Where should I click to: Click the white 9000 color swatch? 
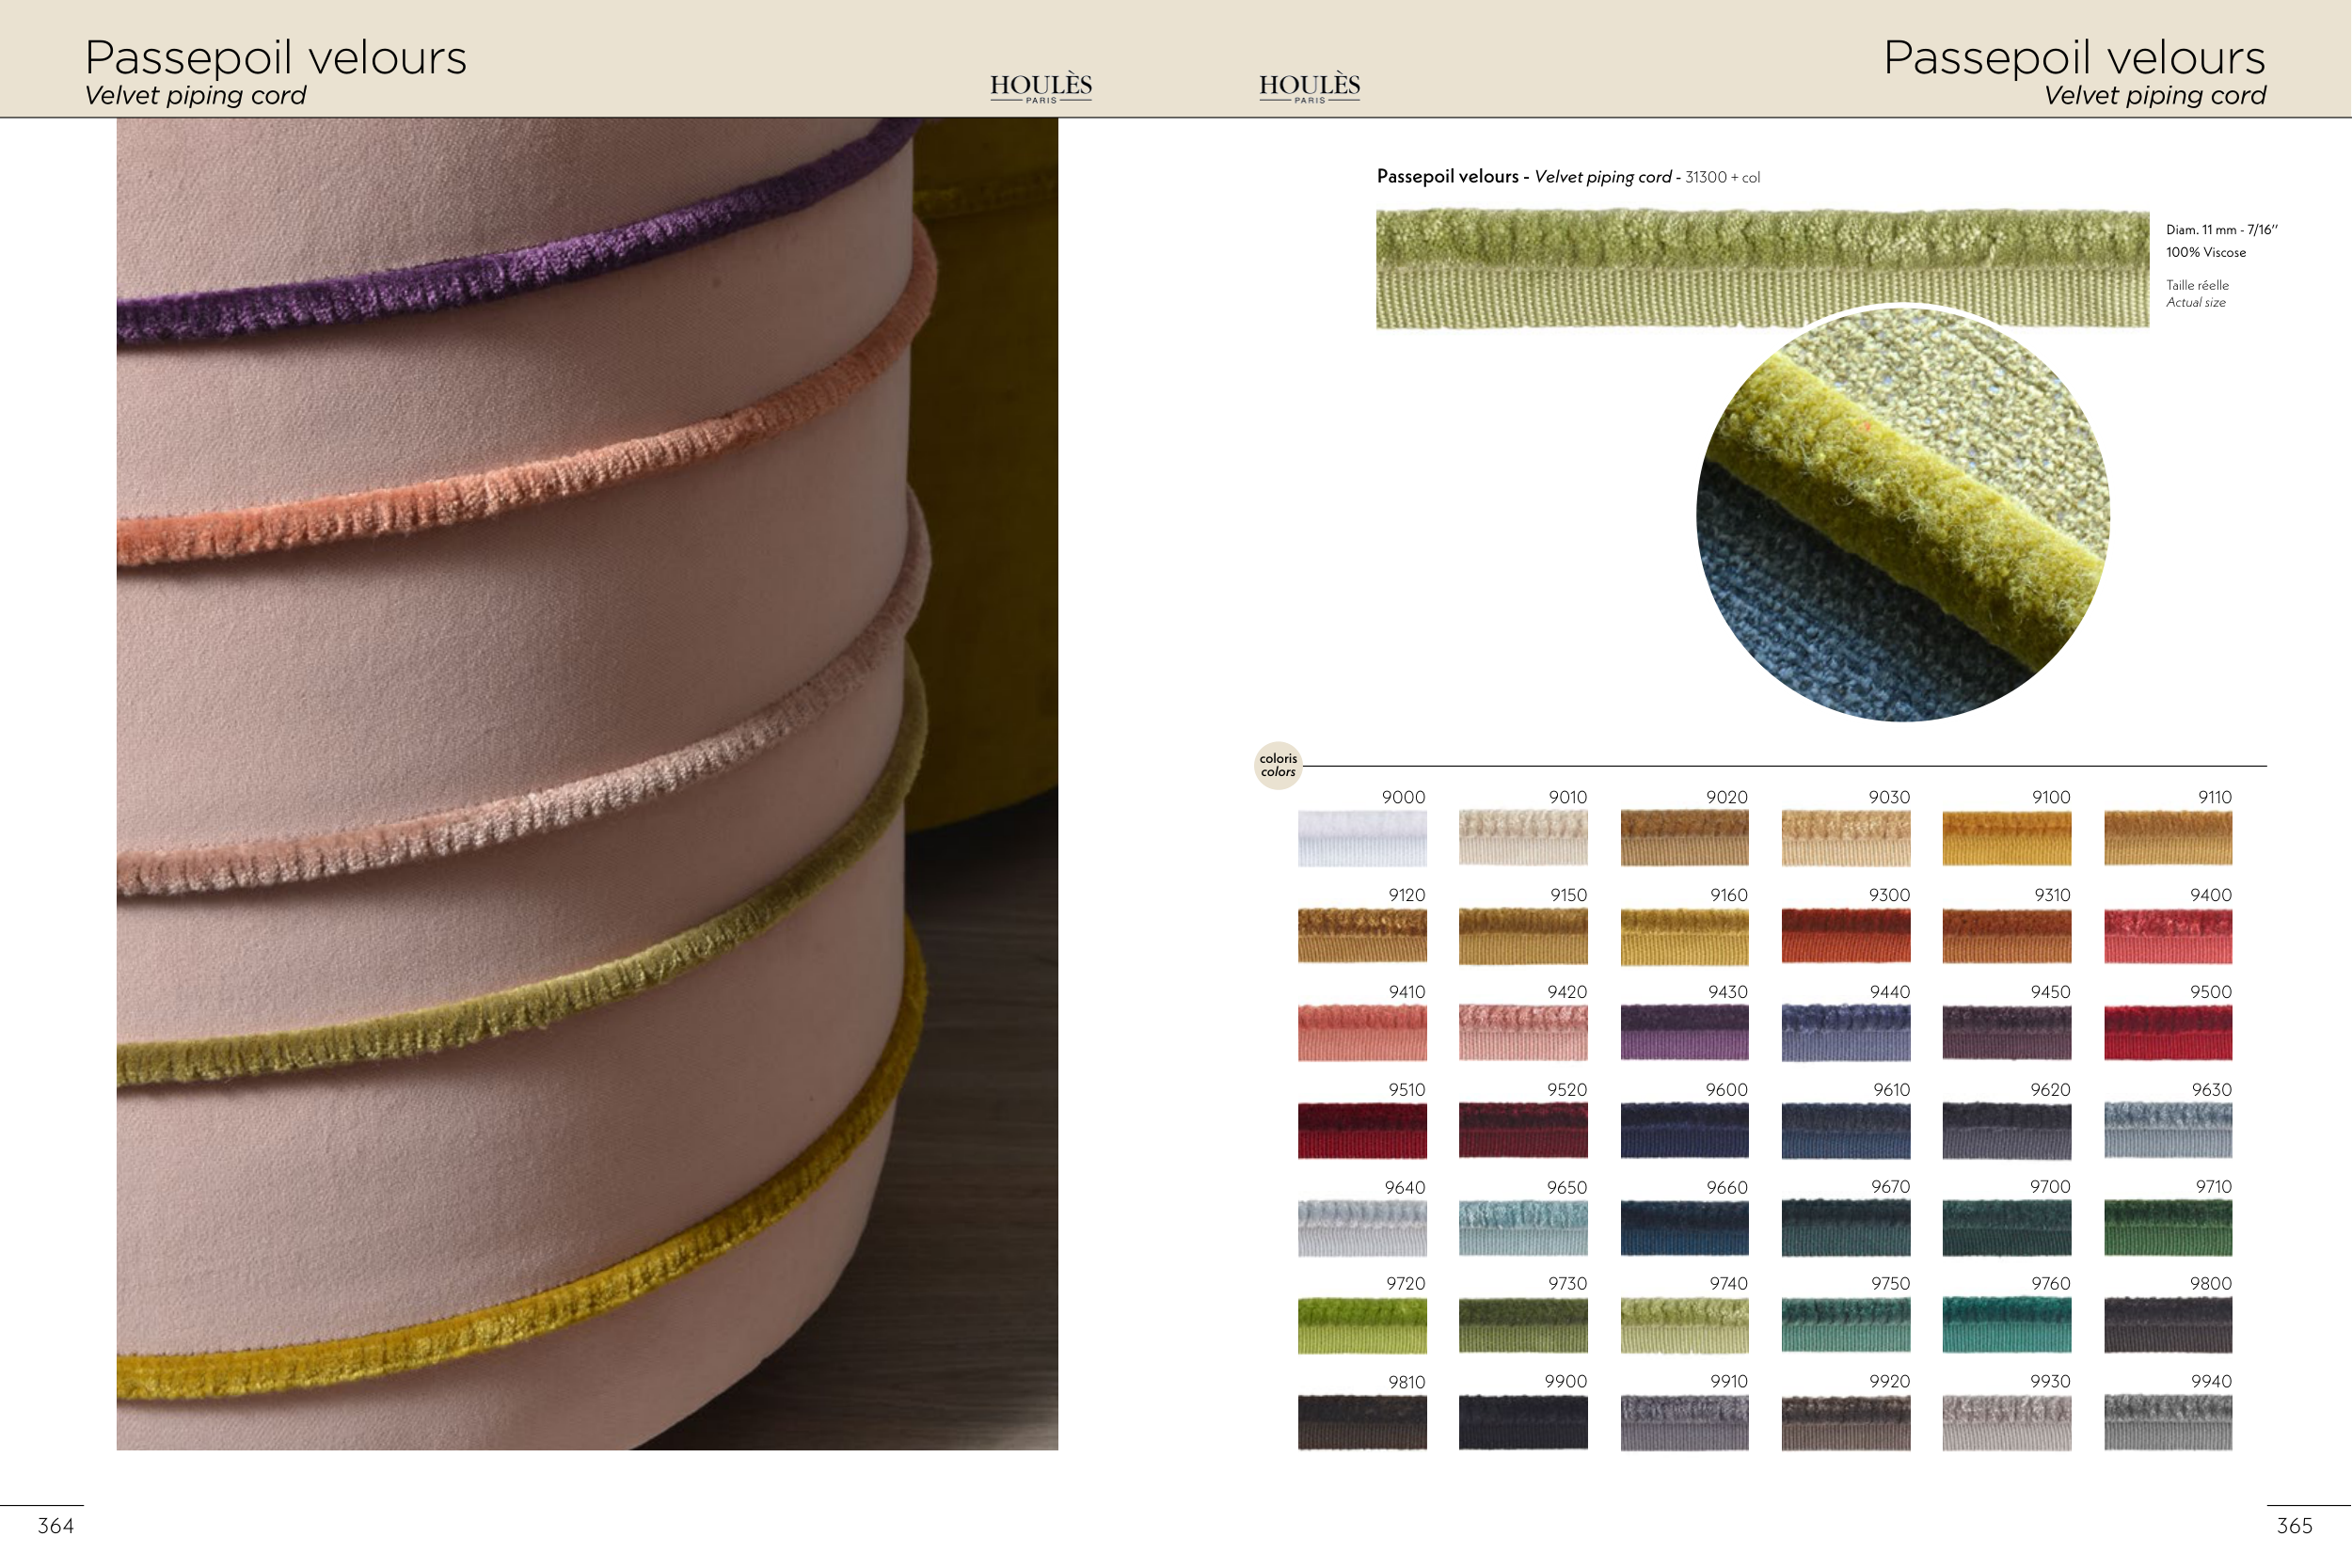click(x=1362, y=838)
